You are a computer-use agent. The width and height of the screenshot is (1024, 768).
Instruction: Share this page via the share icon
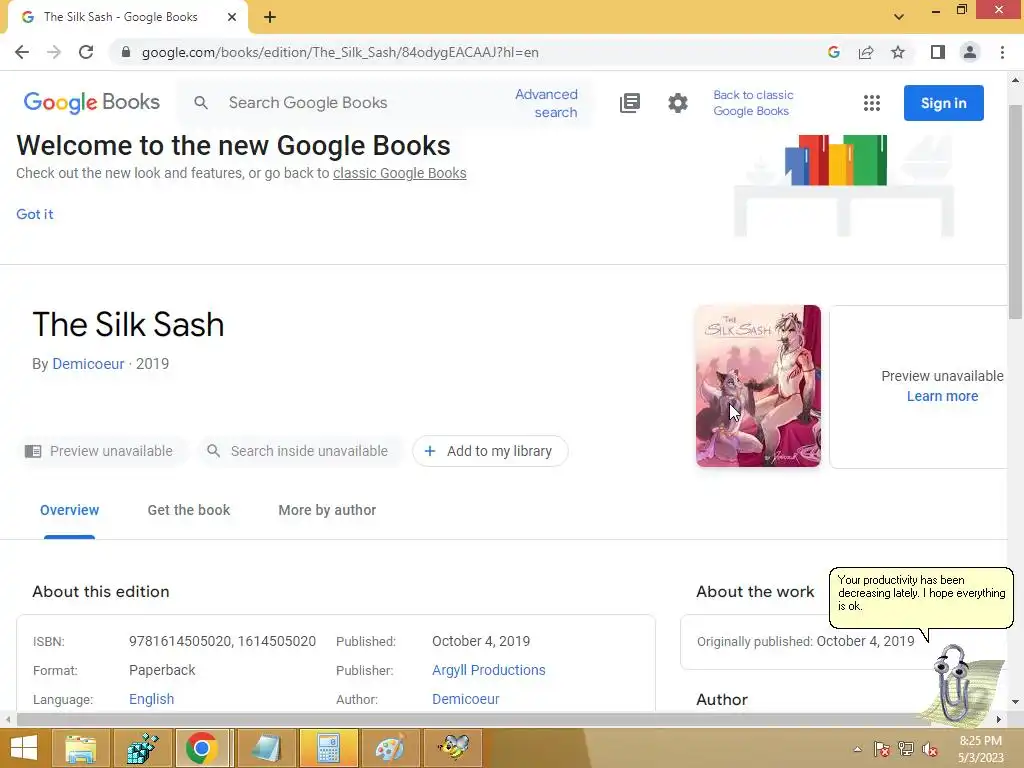[x=866, y=52]
